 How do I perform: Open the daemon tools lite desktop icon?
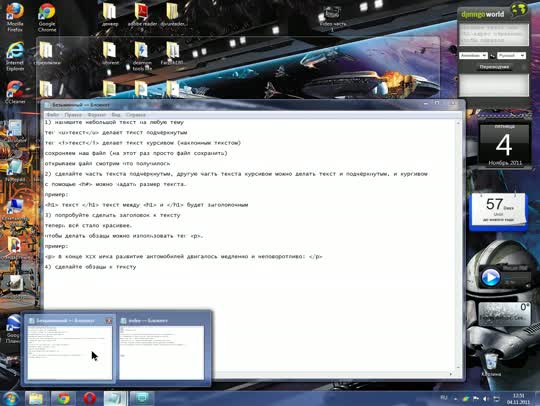(x=142, y=56)
